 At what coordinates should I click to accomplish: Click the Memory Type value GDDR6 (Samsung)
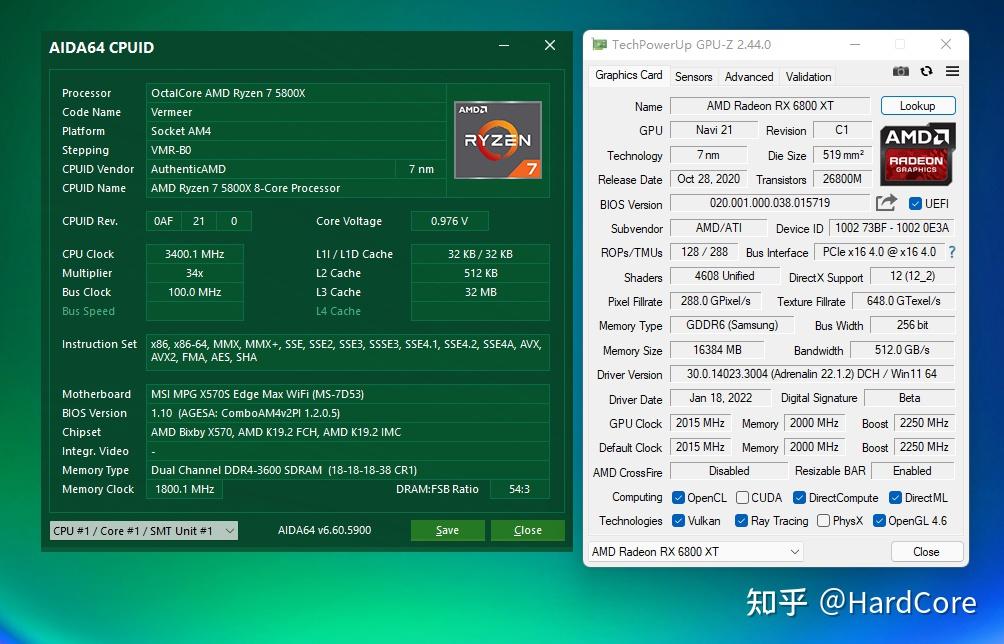(732, 325)
